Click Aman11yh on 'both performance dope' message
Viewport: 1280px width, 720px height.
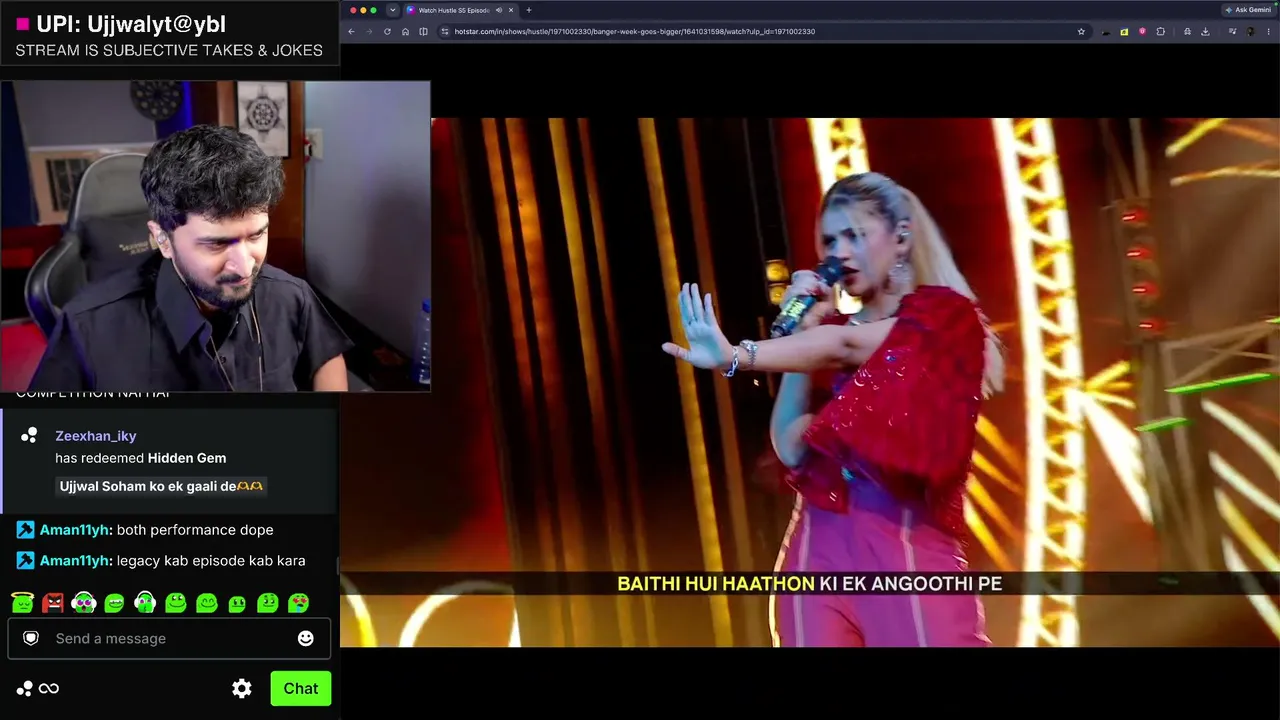(75, 530)
